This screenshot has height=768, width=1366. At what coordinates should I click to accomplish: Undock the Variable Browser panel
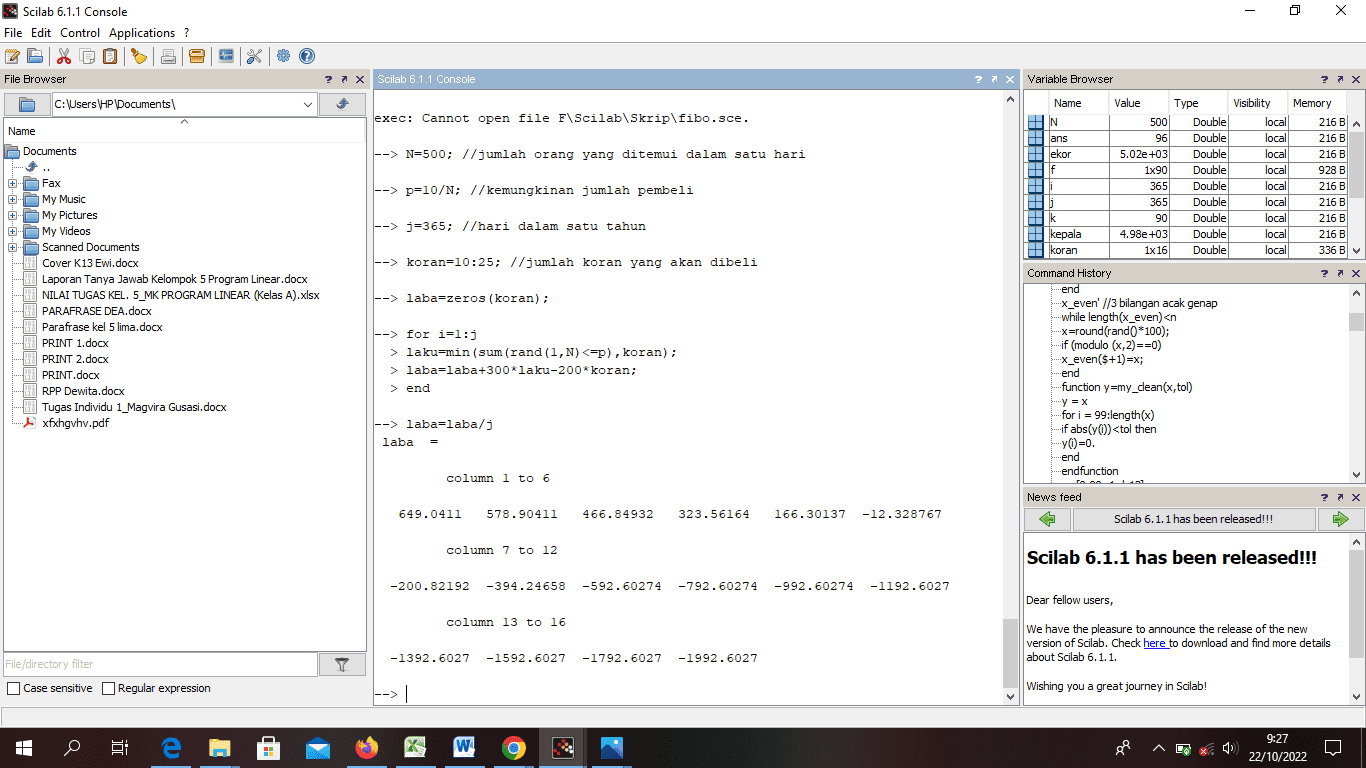(1341, 79)
